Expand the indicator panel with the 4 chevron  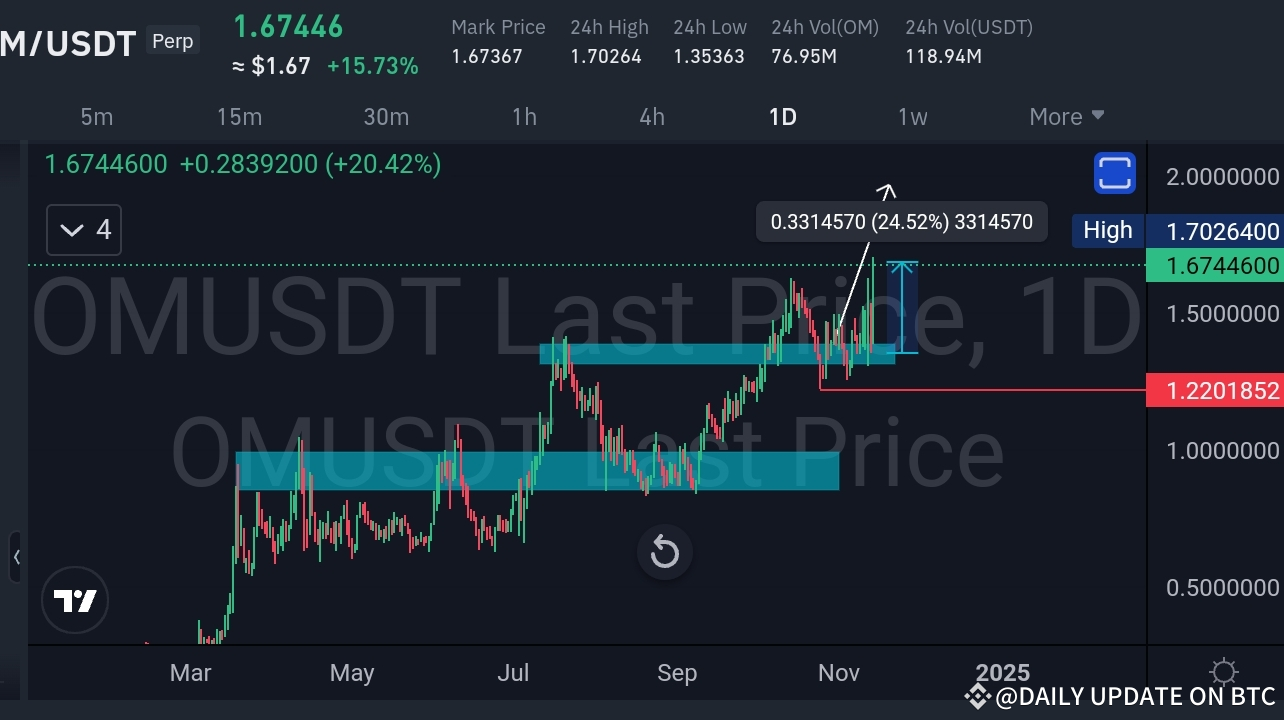(x=83, y=229)
